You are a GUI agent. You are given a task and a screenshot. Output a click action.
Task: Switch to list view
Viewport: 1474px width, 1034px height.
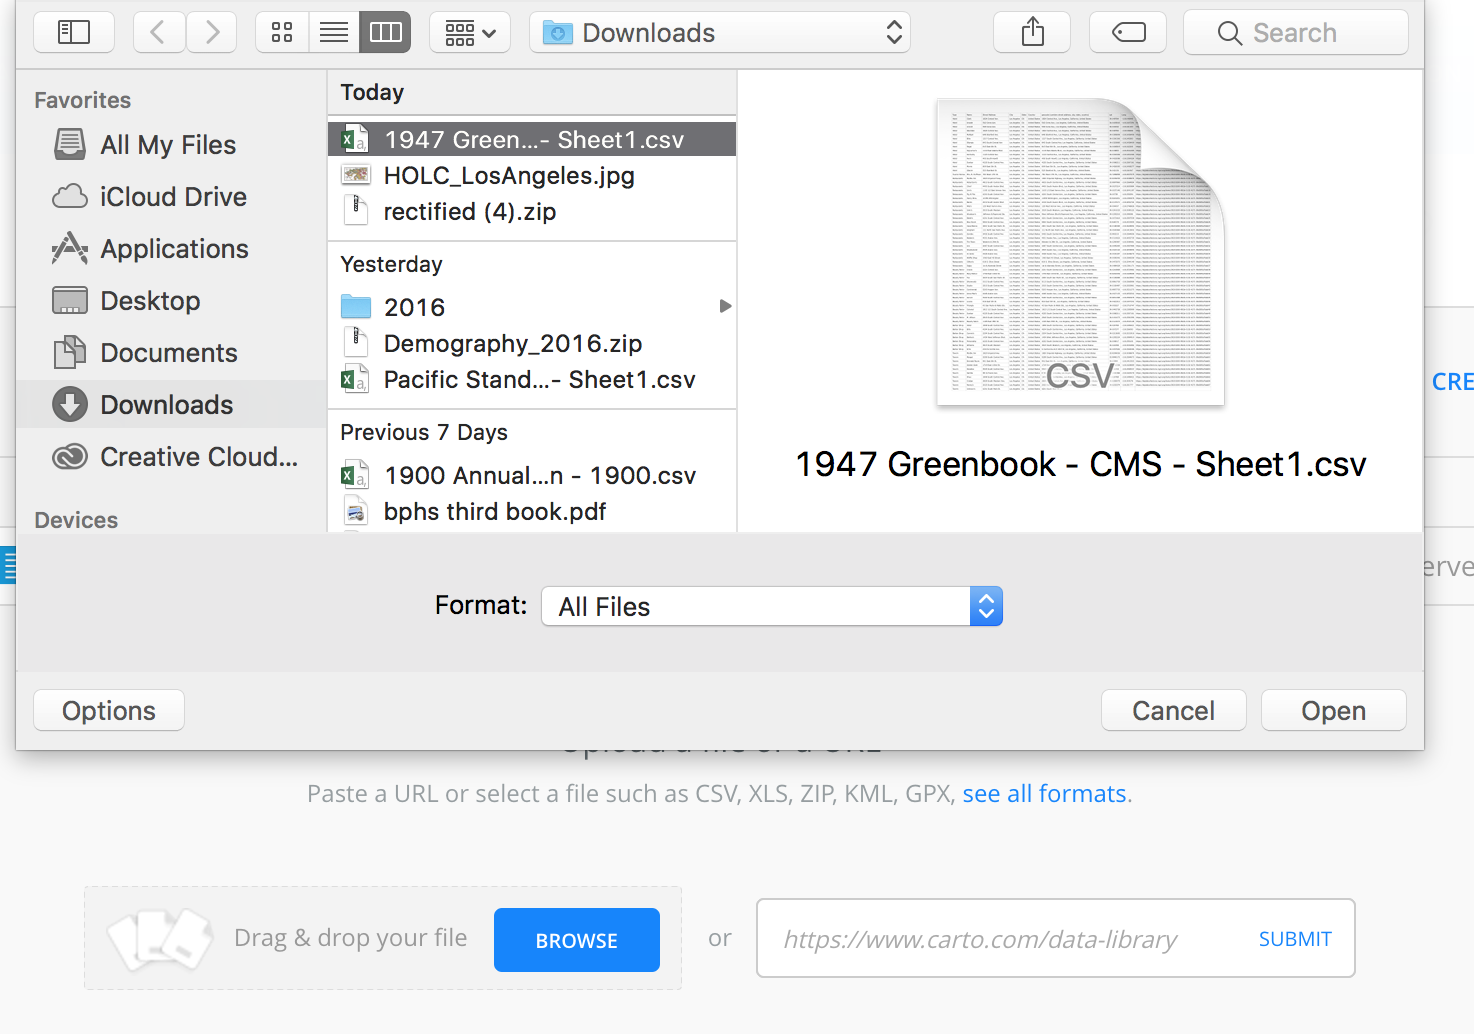334,32
